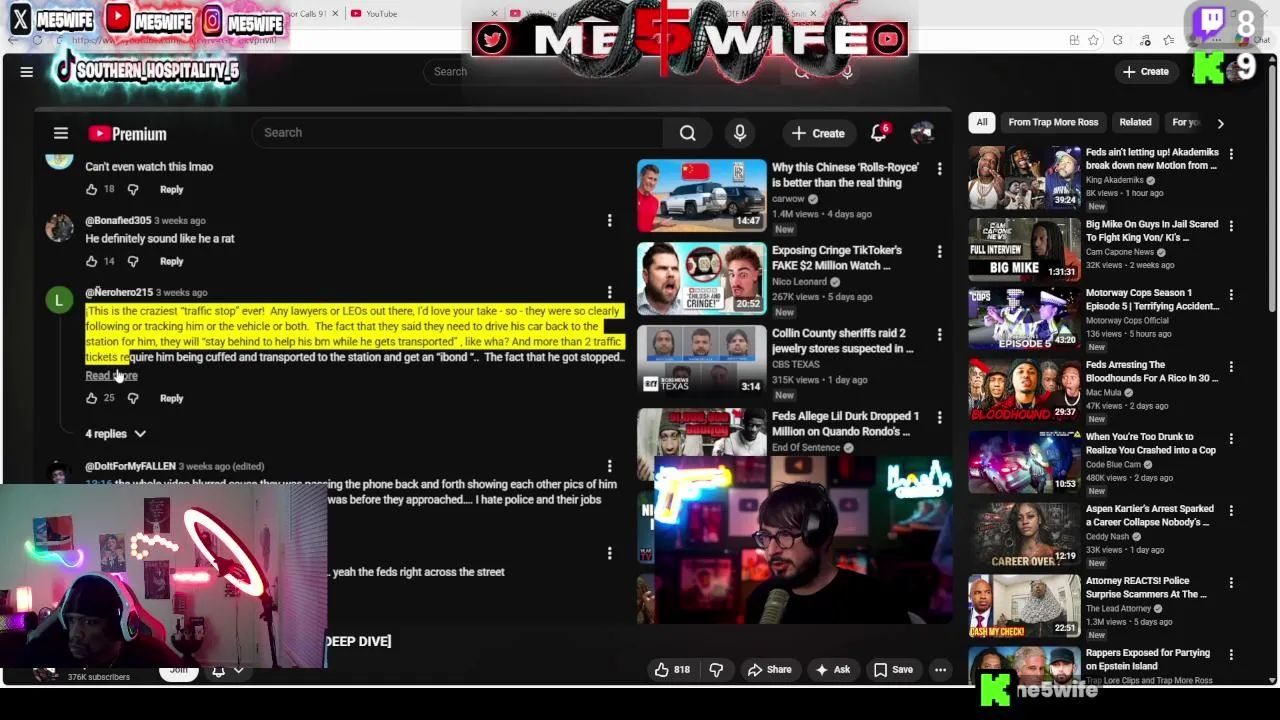
Task: Dislike Nerohero215's comment
Action: click(133, 398)
